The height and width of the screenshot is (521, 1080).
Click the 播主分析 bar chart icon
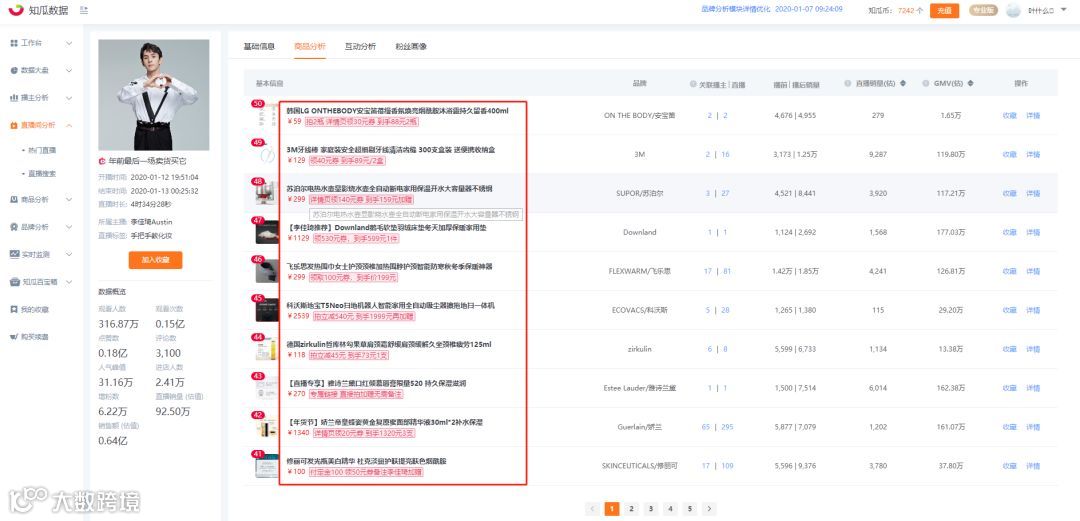[14, 98]
